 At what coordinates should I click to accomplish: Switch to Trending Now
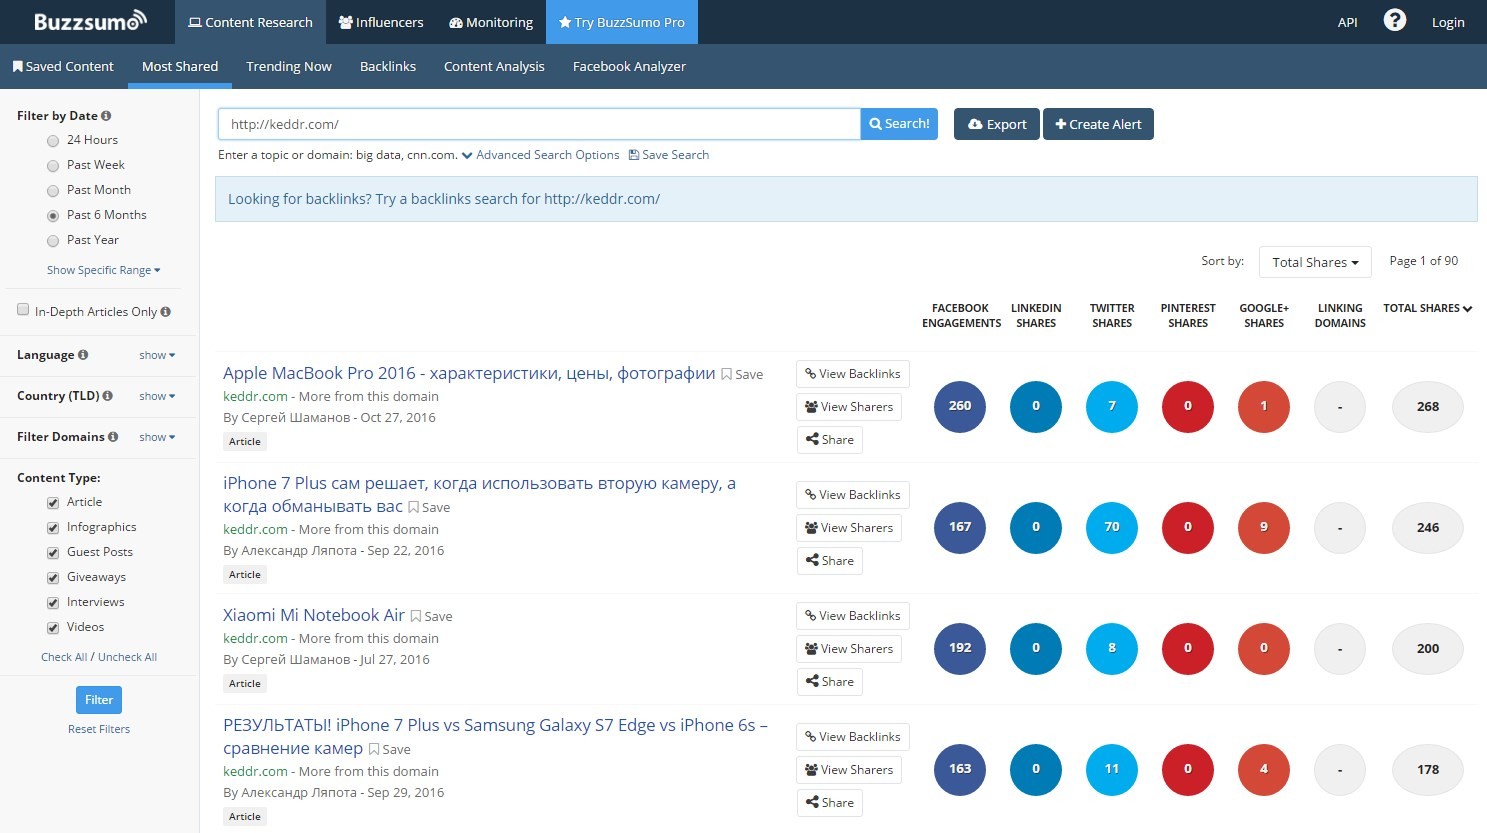pyautogui.click(x=289, y=67)
